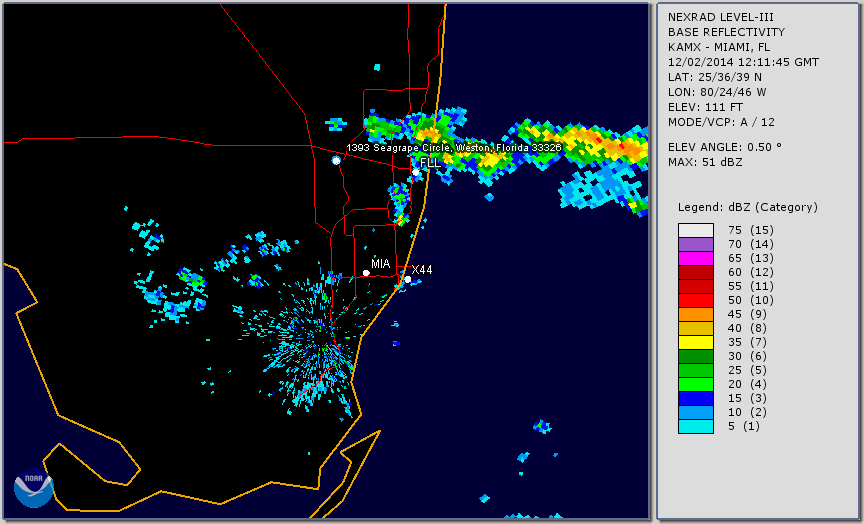Select the 5 dBZ cyan legend swatch

(x=696, y=426)
